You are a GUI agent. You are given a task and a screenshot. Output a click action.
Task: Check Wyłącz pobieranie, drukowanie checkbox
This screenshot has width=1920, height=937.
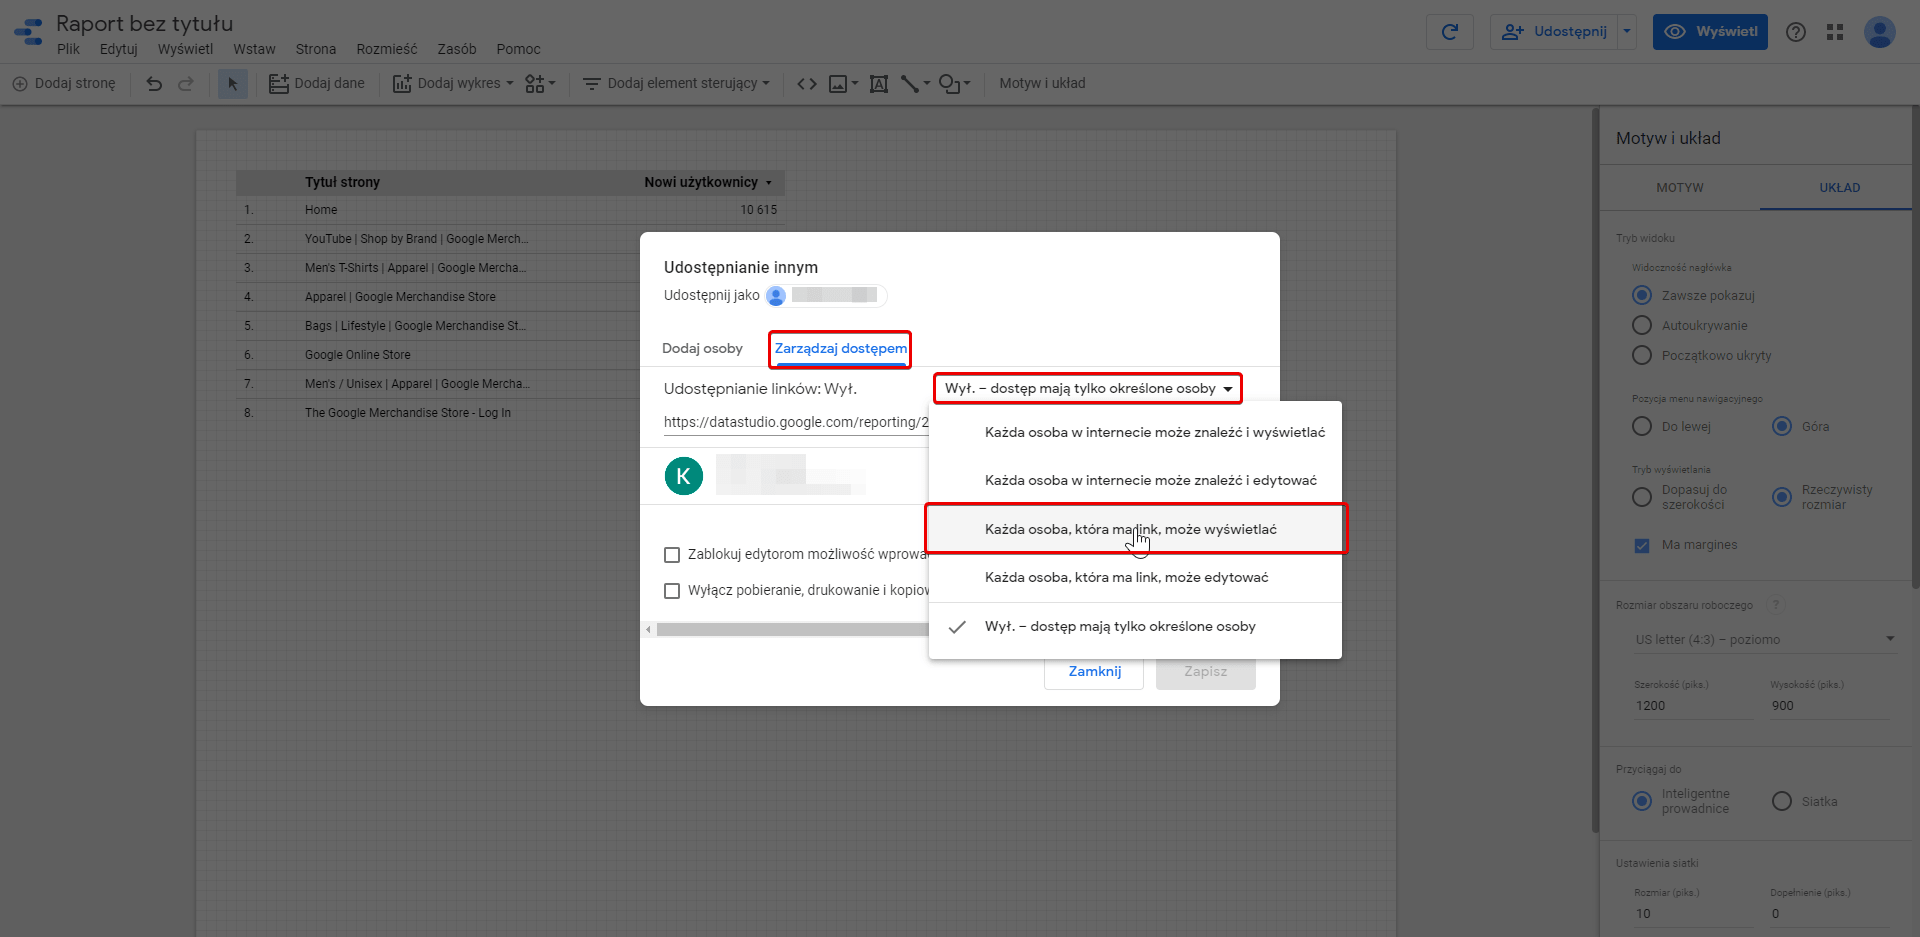(x=672, y=591)
